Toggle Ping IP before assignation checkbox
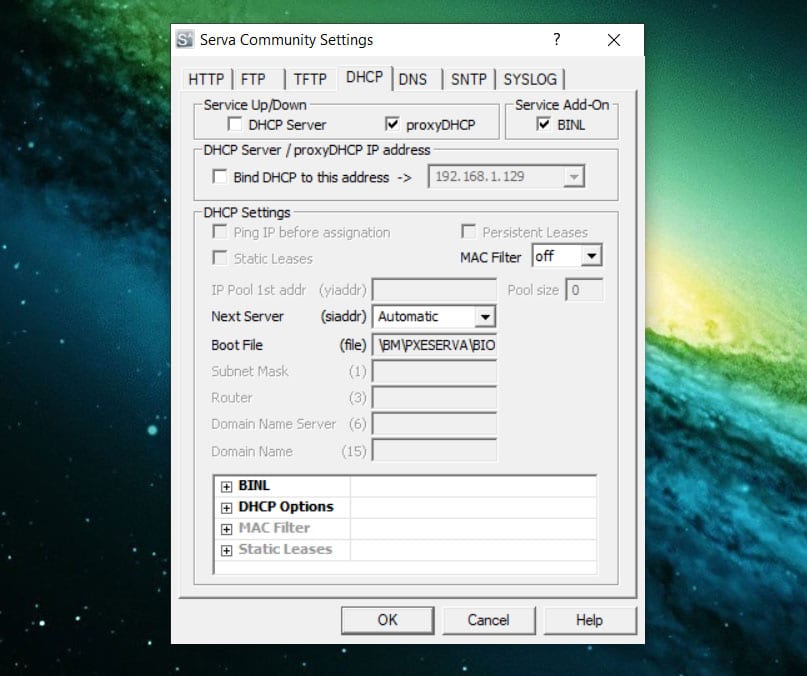 point(220,232)
